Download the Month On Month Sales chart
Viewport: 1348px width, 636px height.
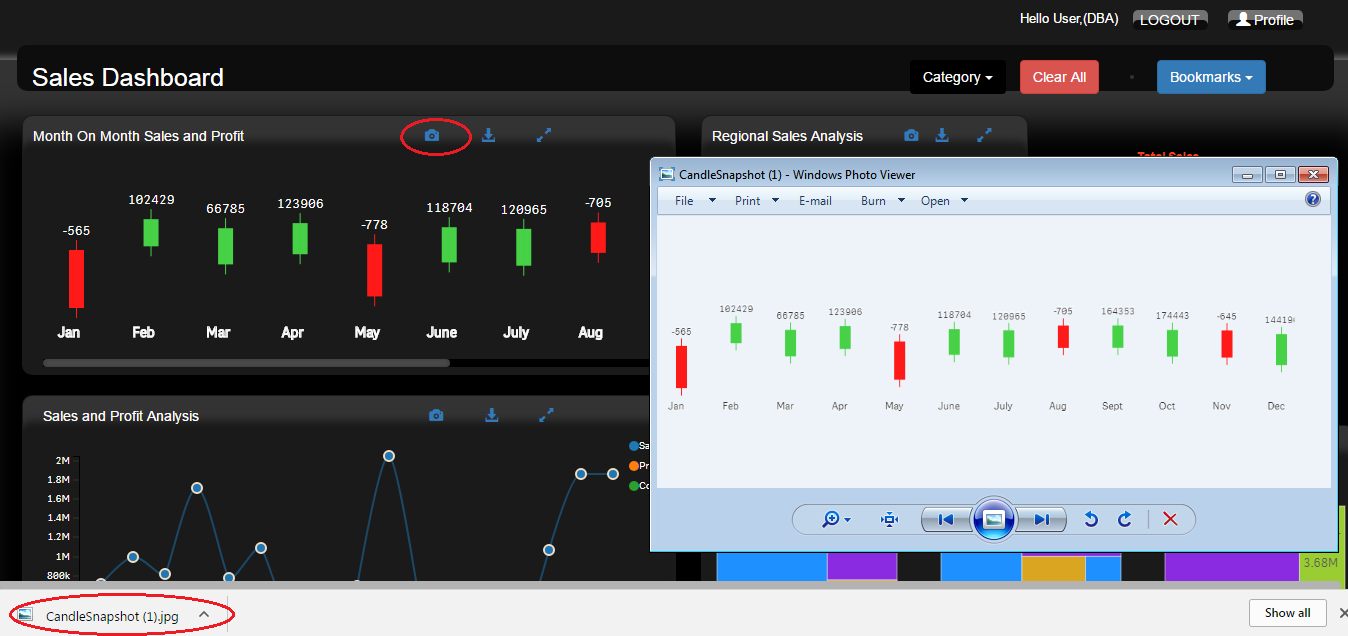point(488,135)
